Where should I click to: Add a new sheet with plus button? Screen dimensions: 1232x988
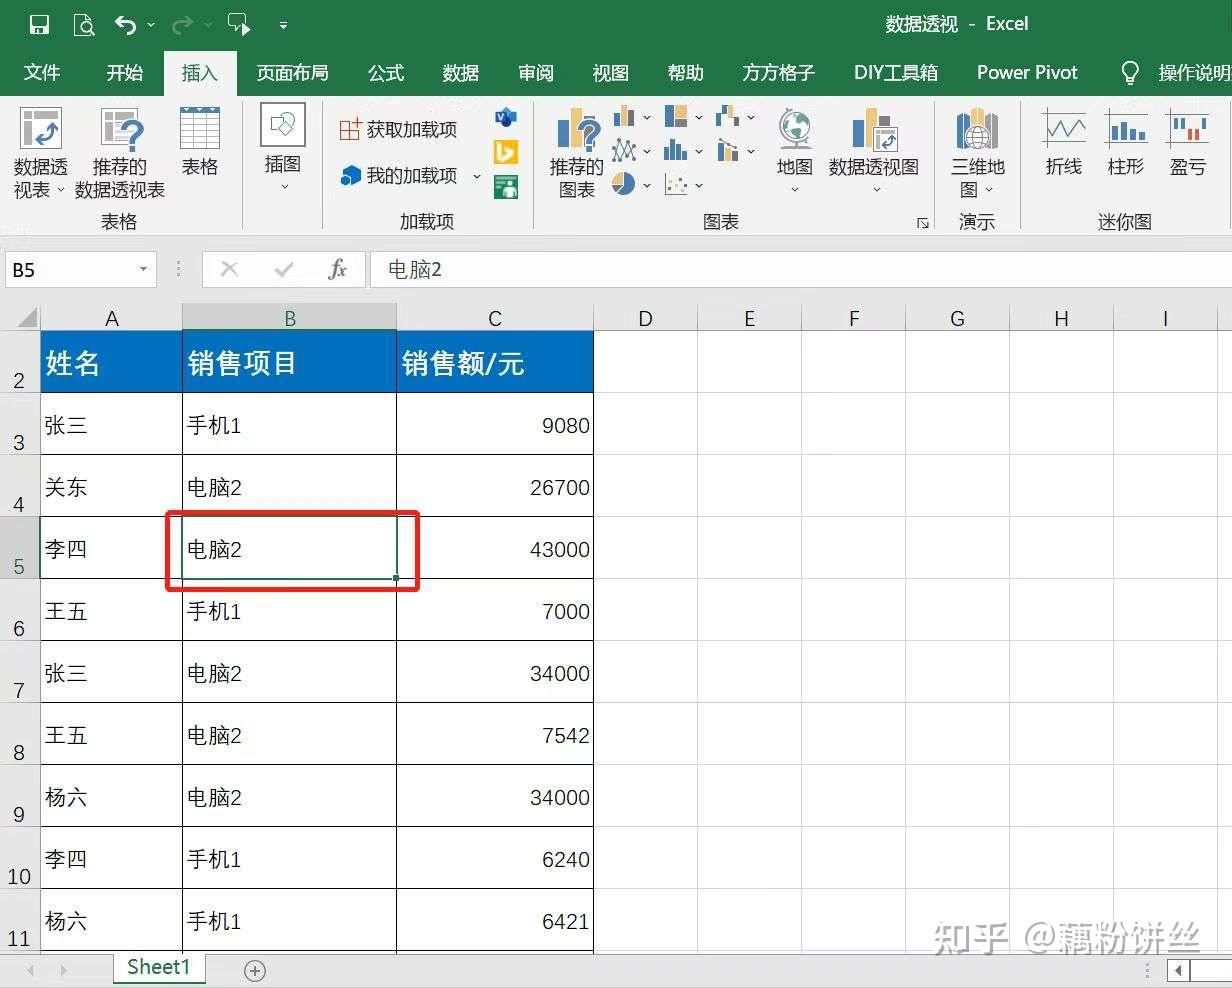255,970
